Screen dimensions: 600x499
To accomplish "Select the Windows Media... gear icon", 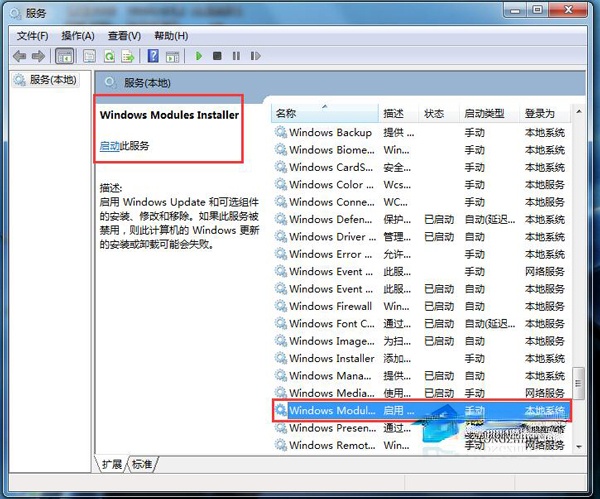I will coord(280,393).
